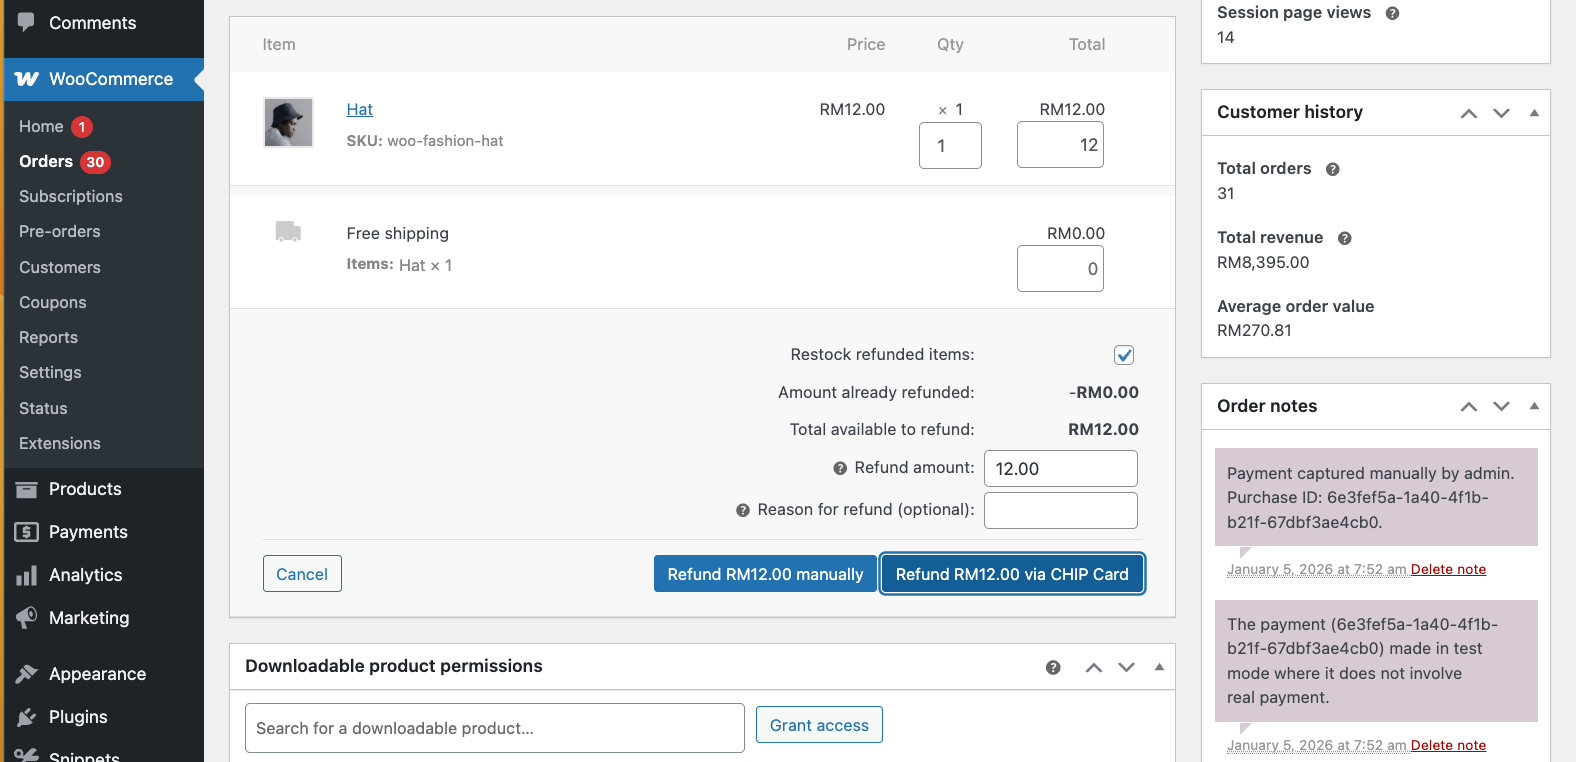Click the Total orders help icon
Viewport: 1576px width, 762px height.
1332,169
